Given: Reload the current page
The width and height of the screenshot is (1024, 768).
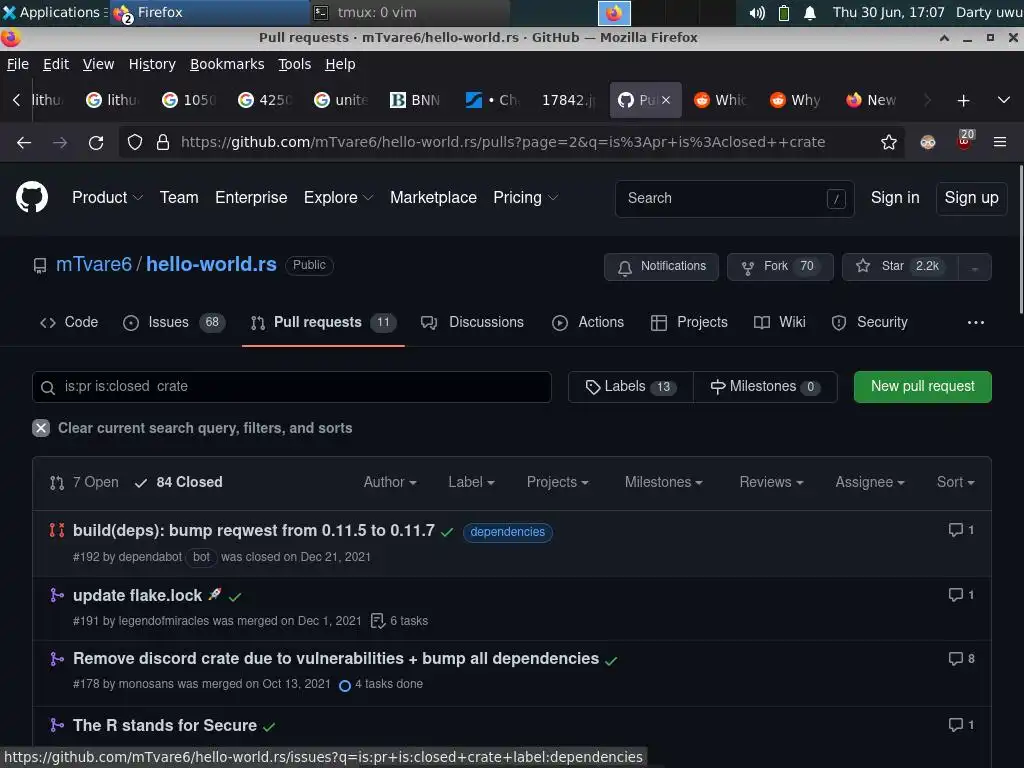Looking at the screenshot, I should (96, 142).
